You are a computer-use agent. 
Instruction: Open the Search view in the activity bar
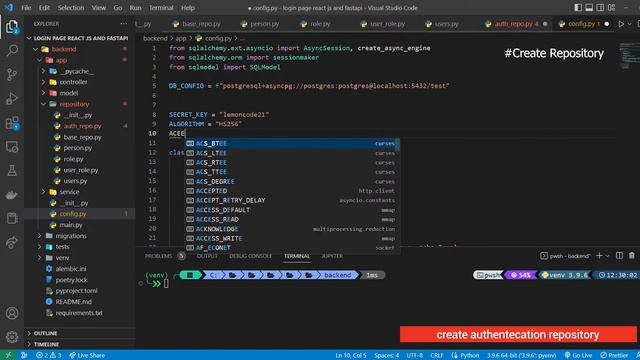point(12,51)
